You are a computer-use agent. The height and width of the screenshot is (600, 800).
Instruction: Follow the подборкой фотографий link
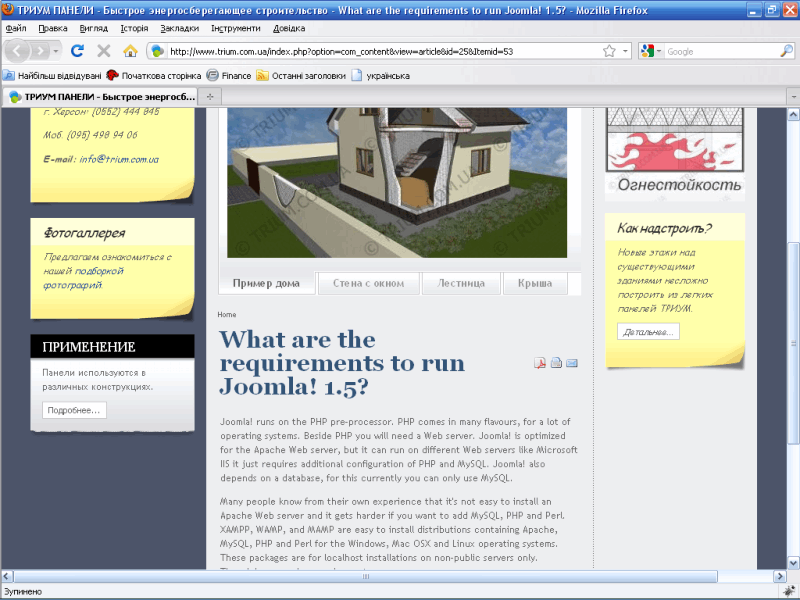84,278
